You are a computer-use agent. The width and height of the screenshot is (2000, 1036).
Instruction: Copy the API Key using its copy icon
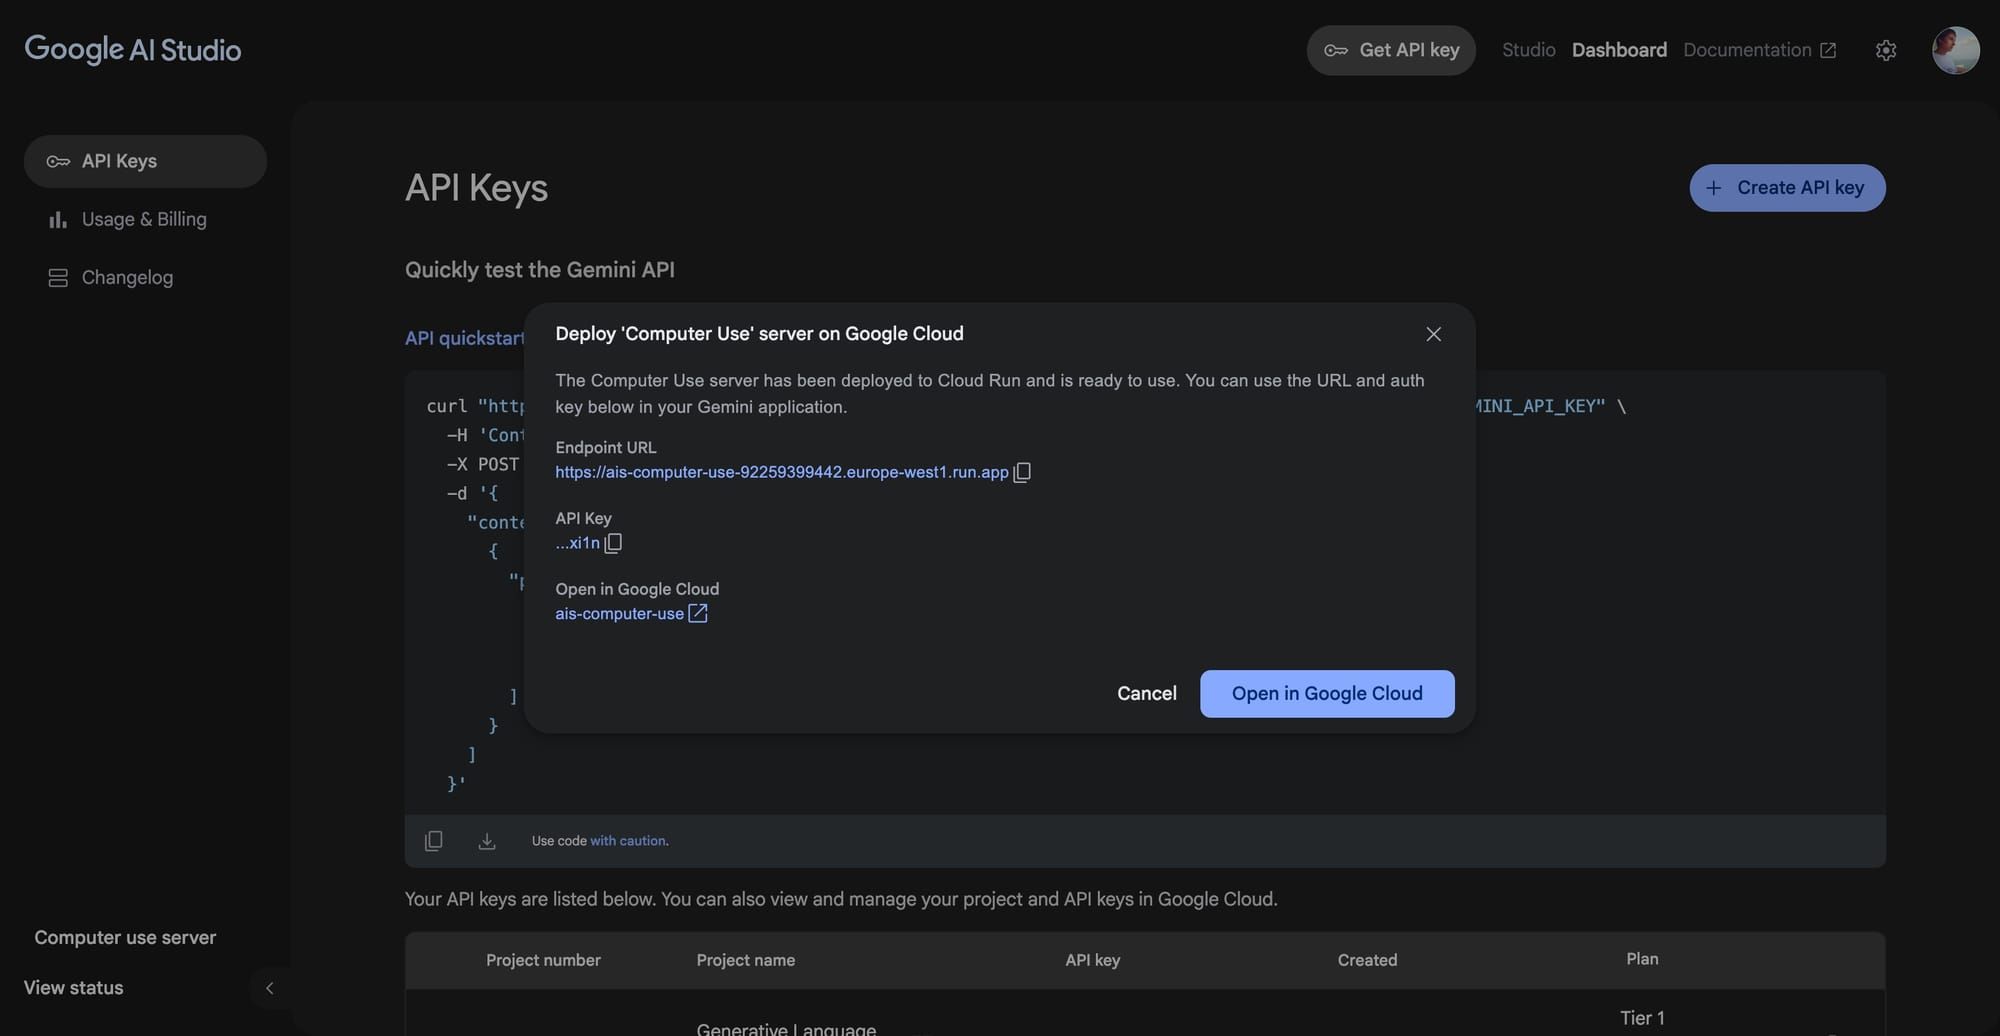coord(614,543)
